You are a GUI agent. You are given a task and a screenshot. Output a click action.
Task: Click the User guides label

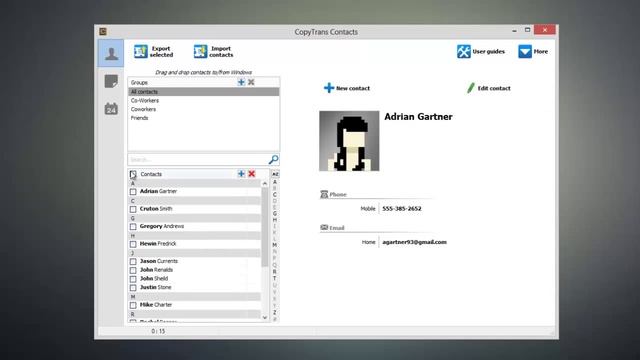click(489, 51)
